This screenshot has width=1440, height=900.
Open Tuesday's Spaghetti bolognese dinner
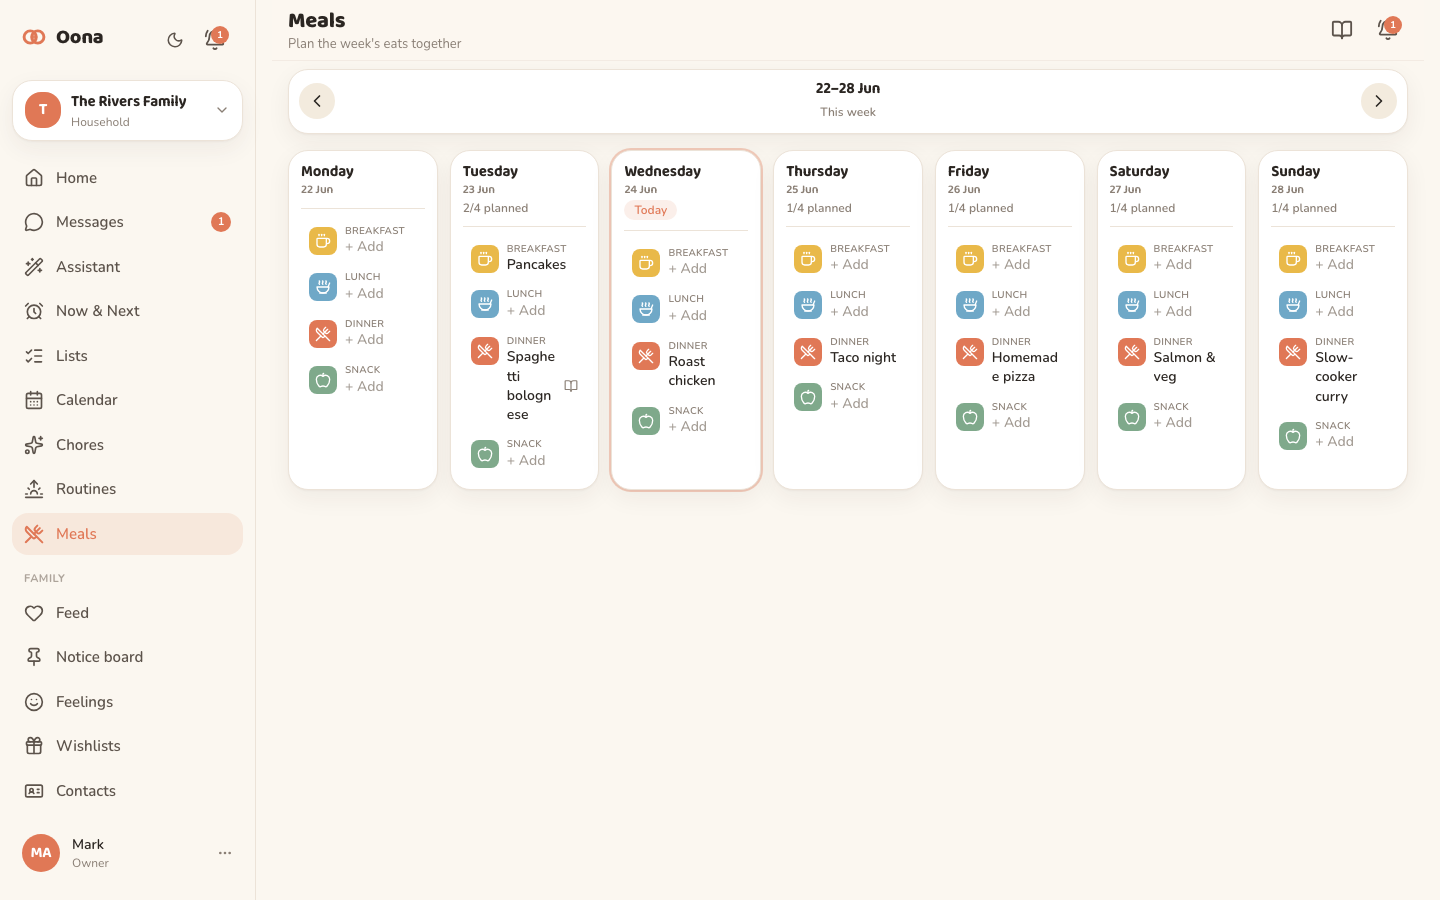(531, 386)
